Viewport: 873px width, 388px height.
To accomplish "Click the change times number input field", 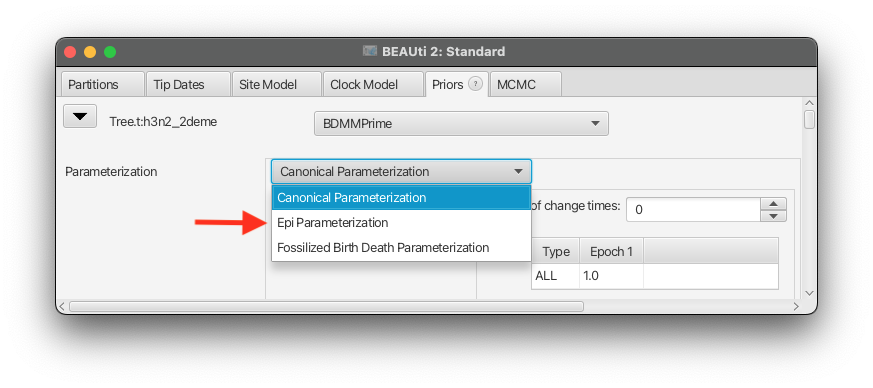I will click(693, 210).
